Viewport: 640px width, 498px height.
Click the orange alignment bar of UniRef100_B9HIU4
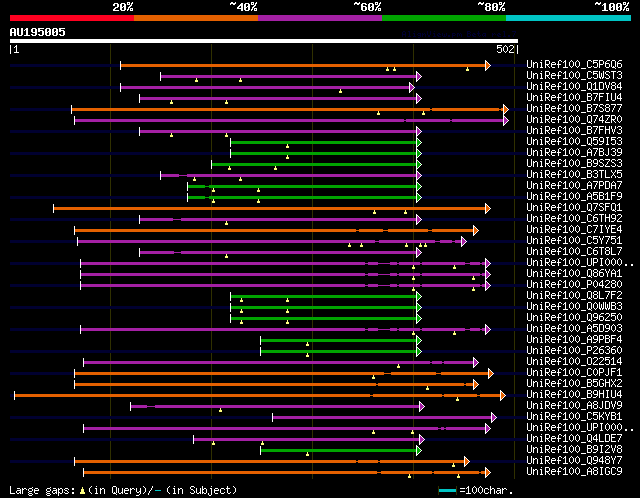(x=258, y=396)
